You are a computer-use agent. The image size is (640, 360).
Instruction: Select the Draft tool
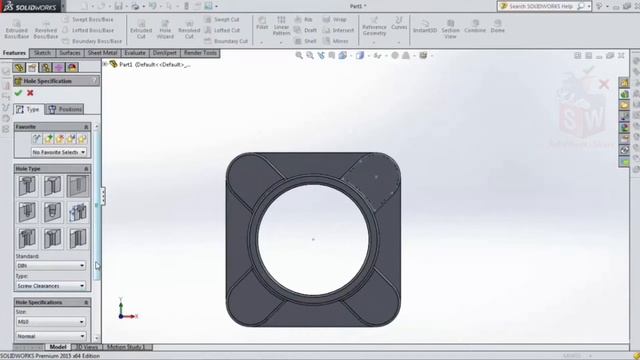[x=305, y=30]
